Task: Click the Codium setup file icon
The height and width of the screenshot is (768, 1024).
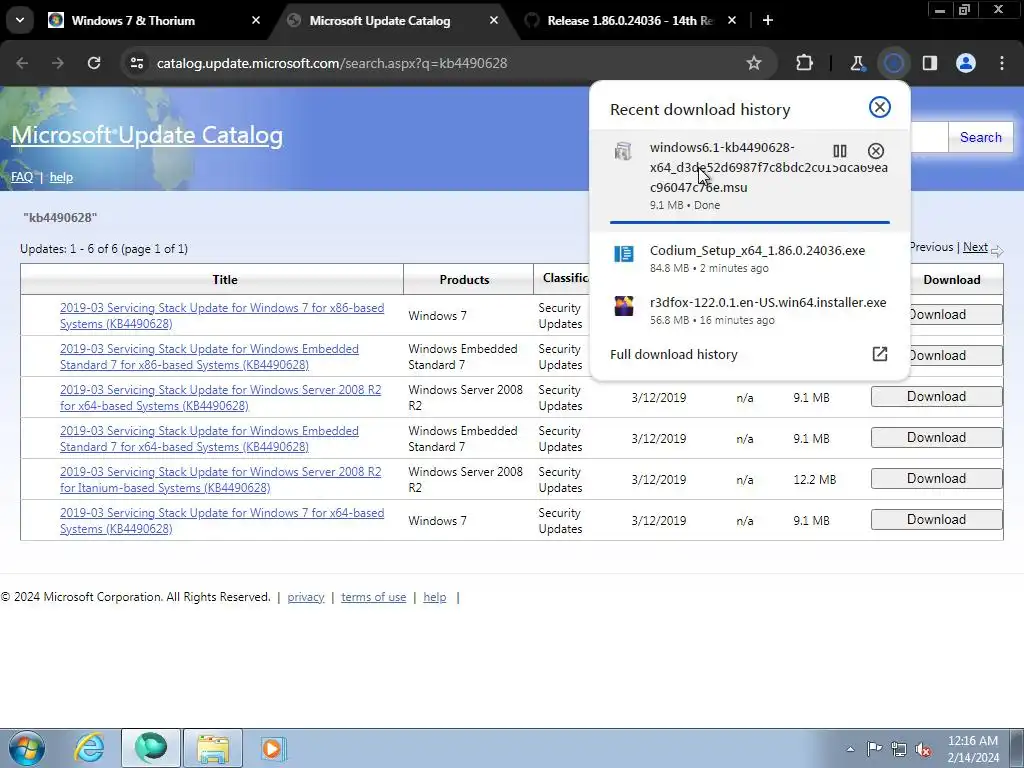Action: 624,253
